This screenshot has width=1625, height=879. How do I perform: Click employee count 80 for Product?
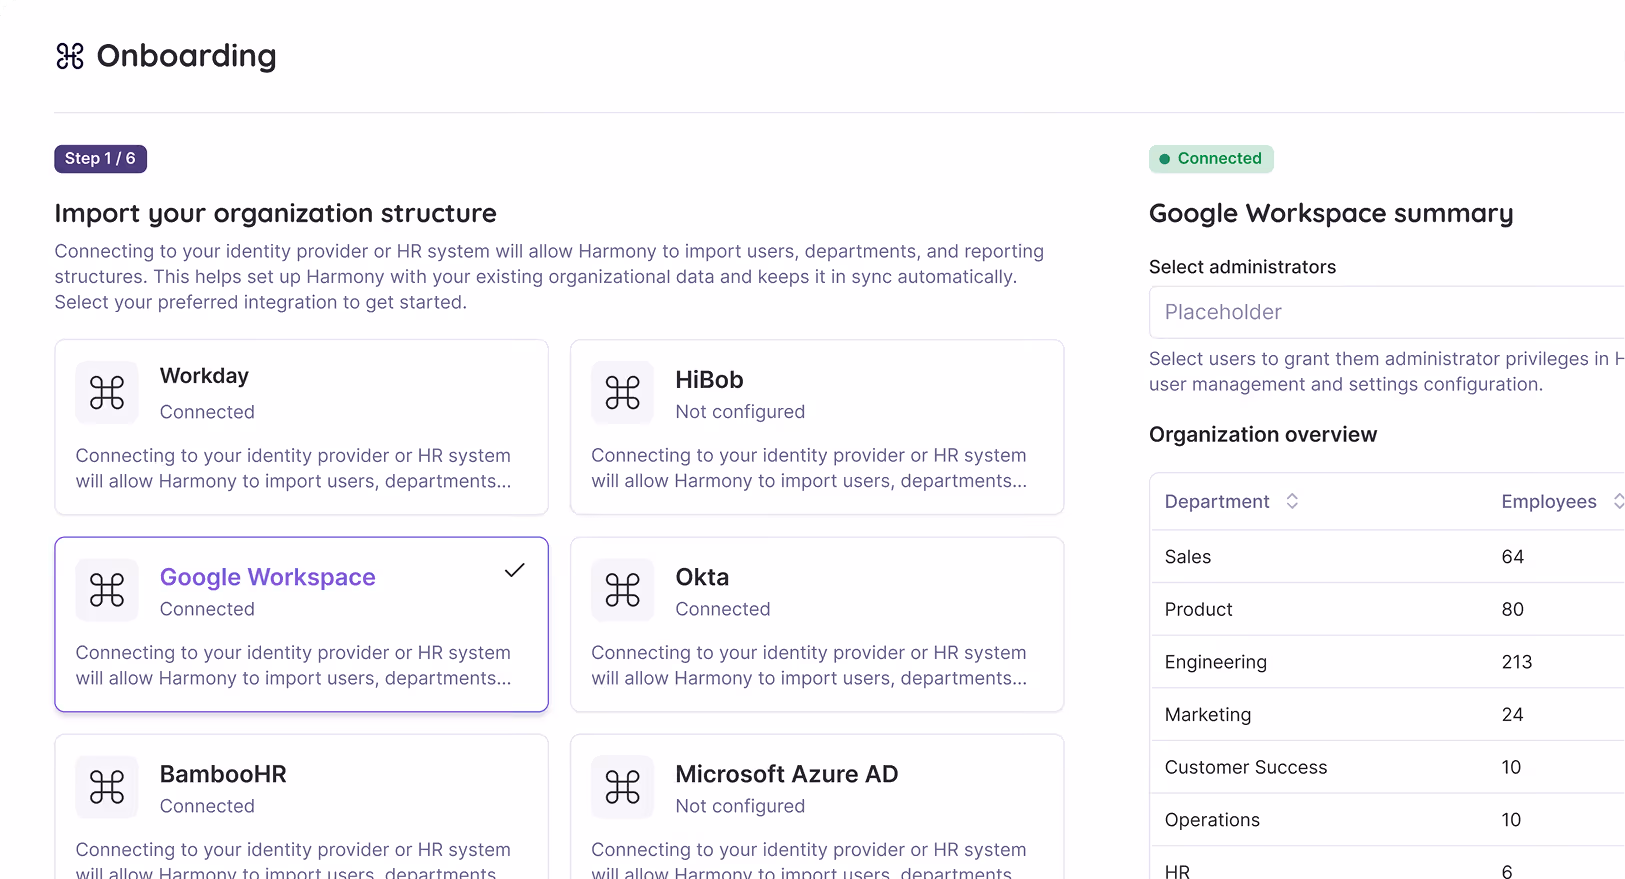click(x=1512, y=609)
